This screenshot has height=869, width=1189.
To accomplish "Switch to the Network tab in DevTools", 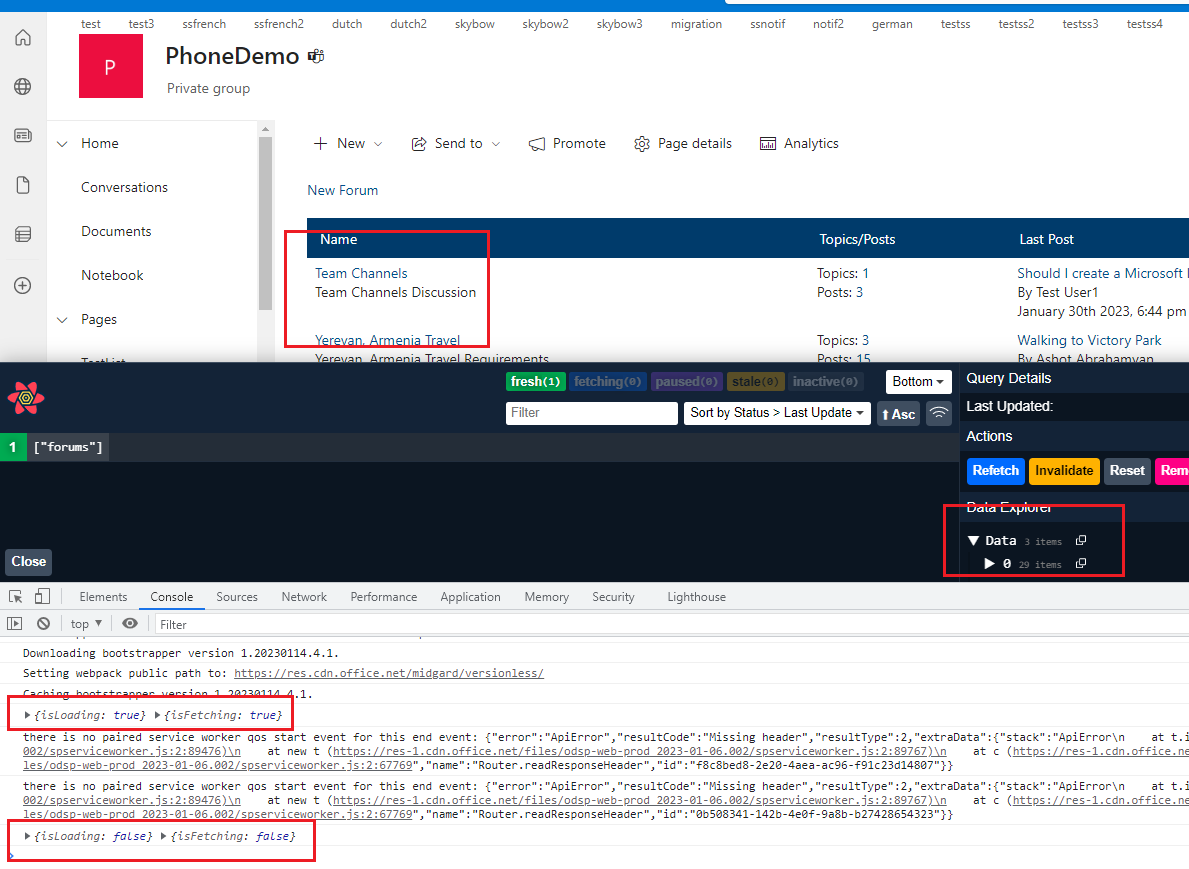I will tap(304, 597).
